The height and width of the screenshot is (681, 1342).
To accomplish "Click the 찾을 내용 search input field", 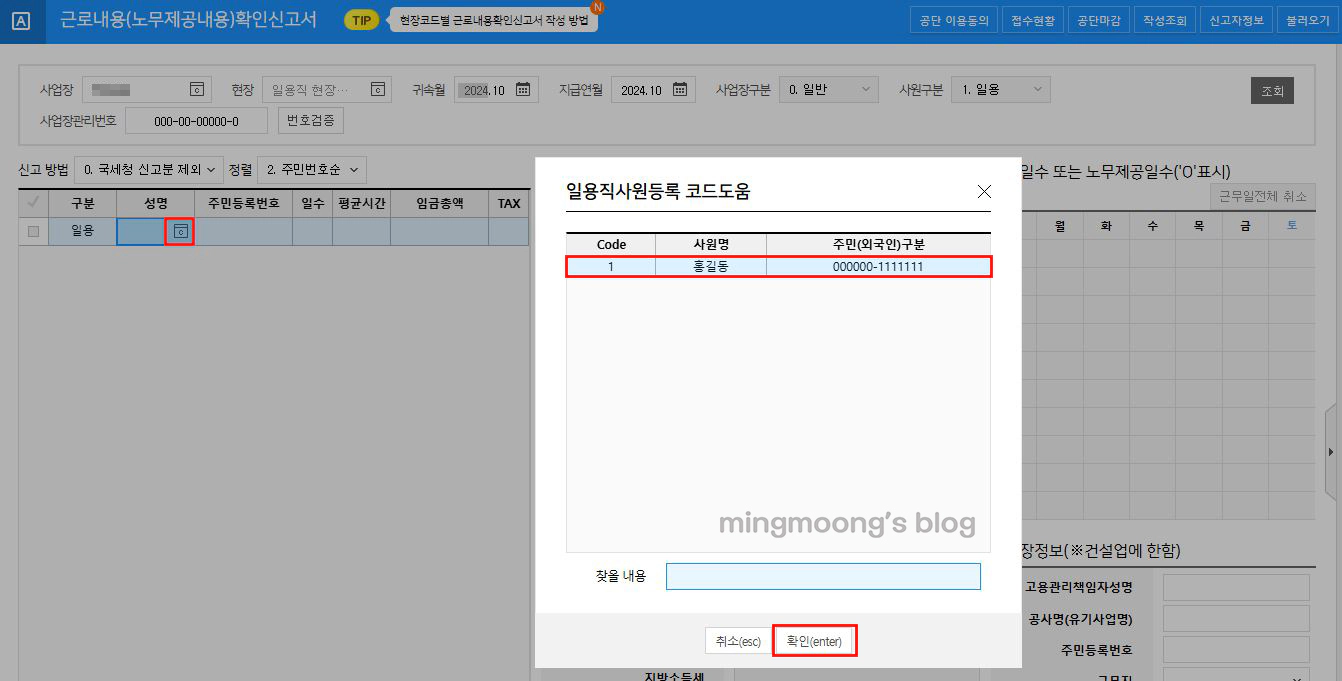I will 822,576.
